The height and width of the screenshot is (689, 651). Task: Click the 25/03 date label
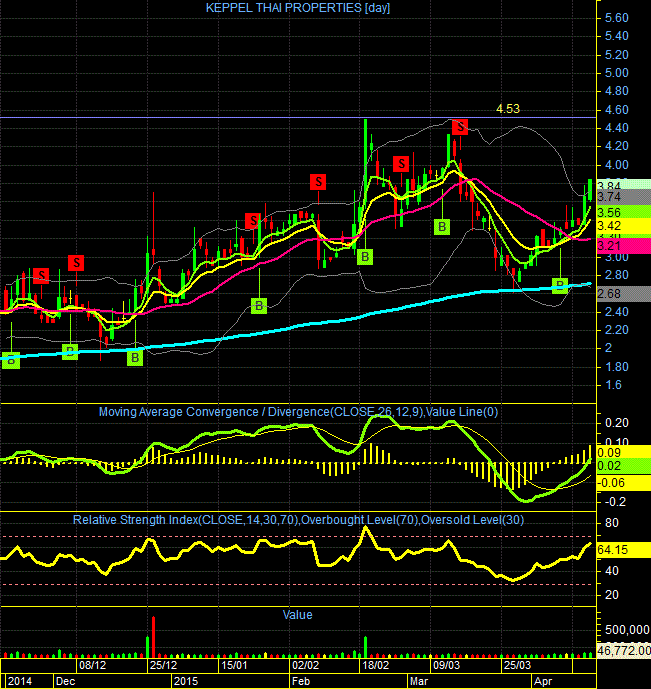point(517,665)
